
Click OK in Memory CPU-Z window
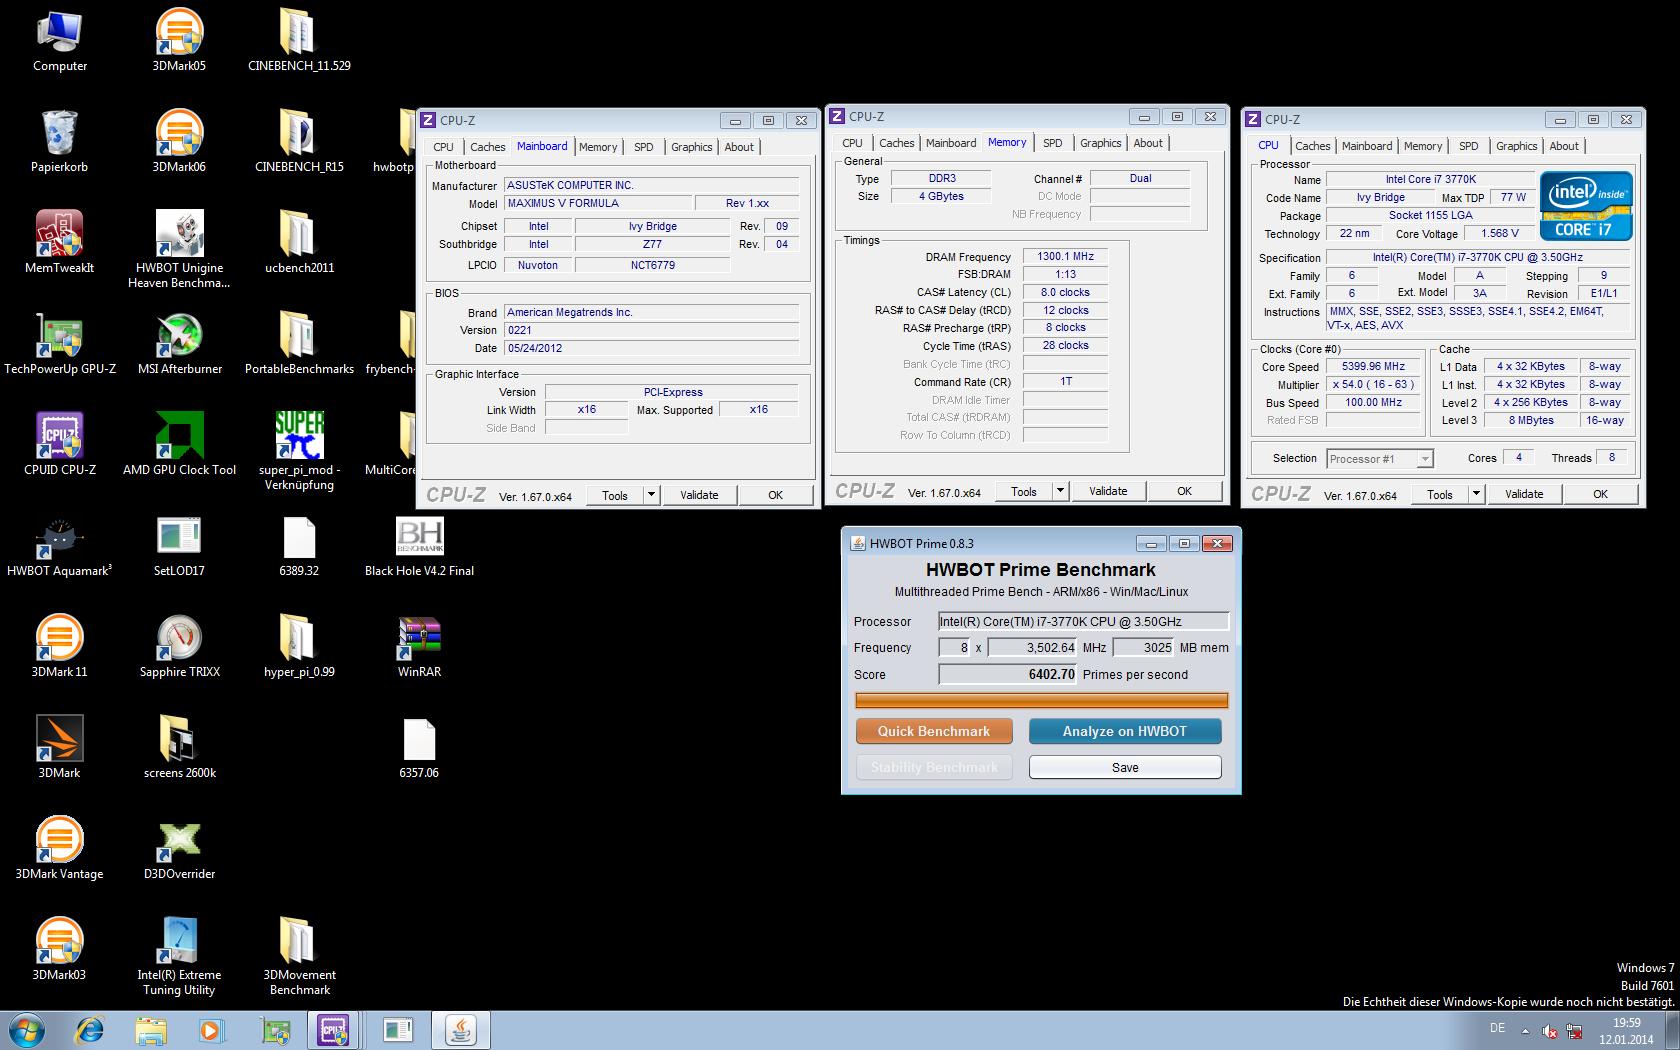[1184, 491]
